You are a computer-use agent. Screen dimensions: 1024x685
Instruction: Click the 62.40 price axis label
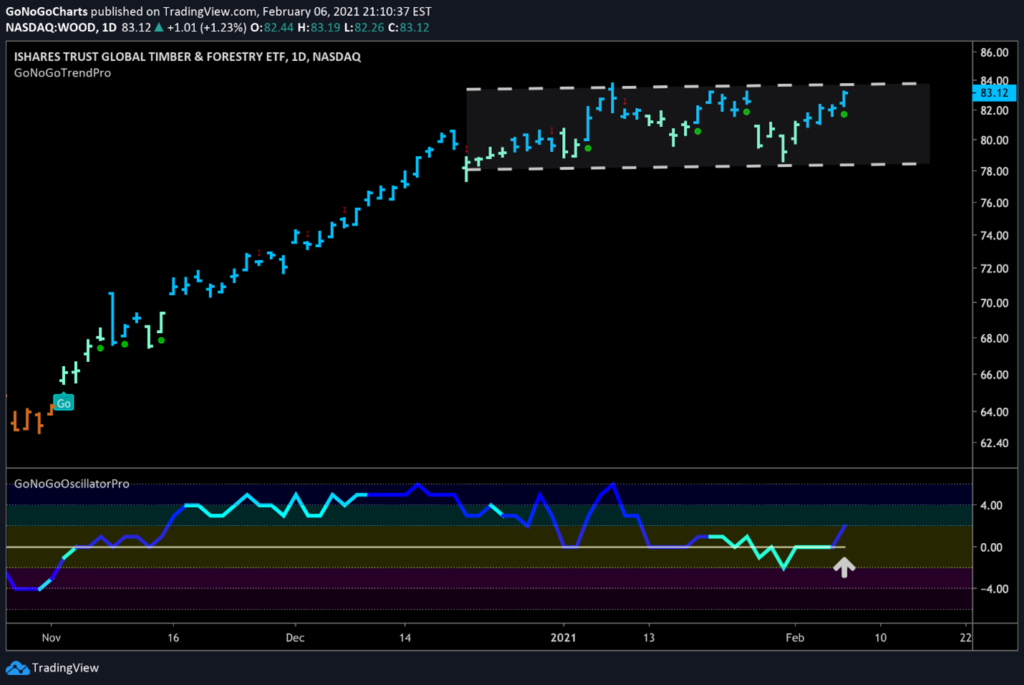[x=994, y=443]
